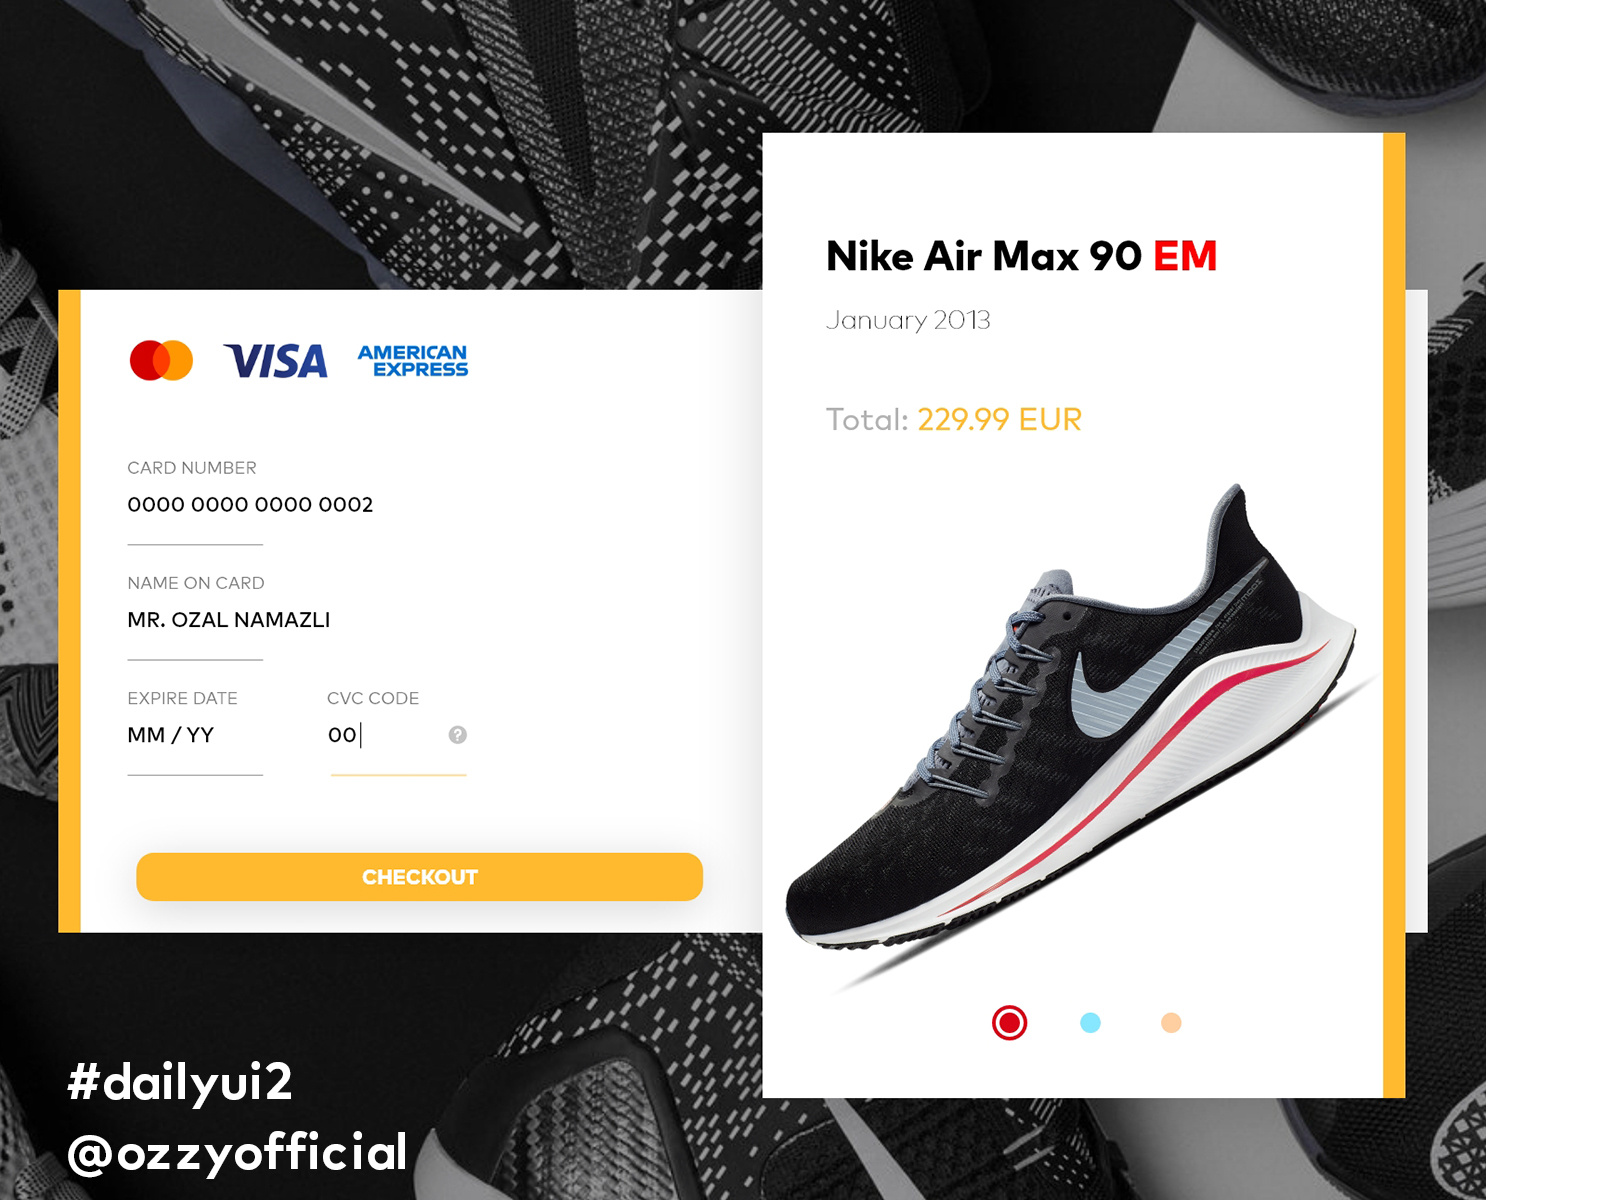The height and width of the screenshot is (1200, 1600).
Task: Click the yellow CHECKOUT button
Action: (419, 877)
